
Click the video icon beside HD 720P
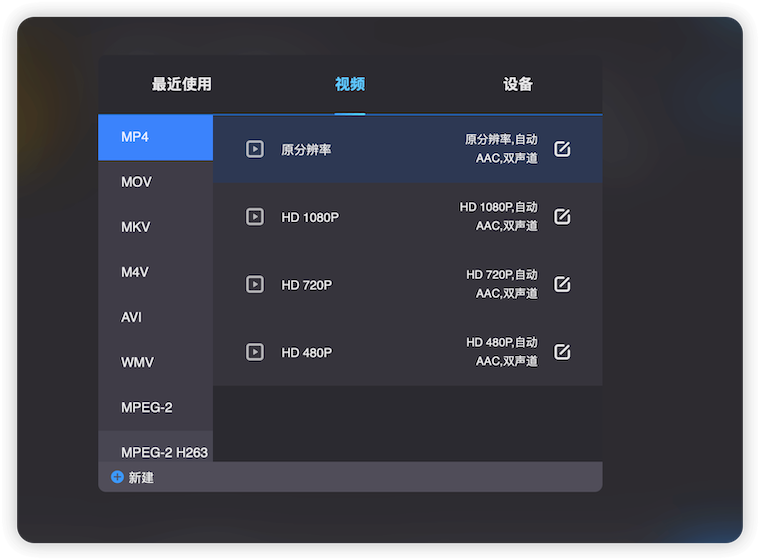[x=255, y=284]
